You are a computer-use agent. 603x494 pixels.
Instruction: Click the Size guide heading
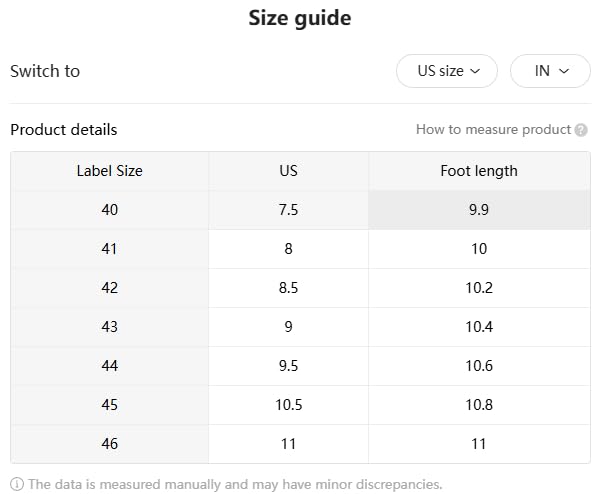(300, 19)
